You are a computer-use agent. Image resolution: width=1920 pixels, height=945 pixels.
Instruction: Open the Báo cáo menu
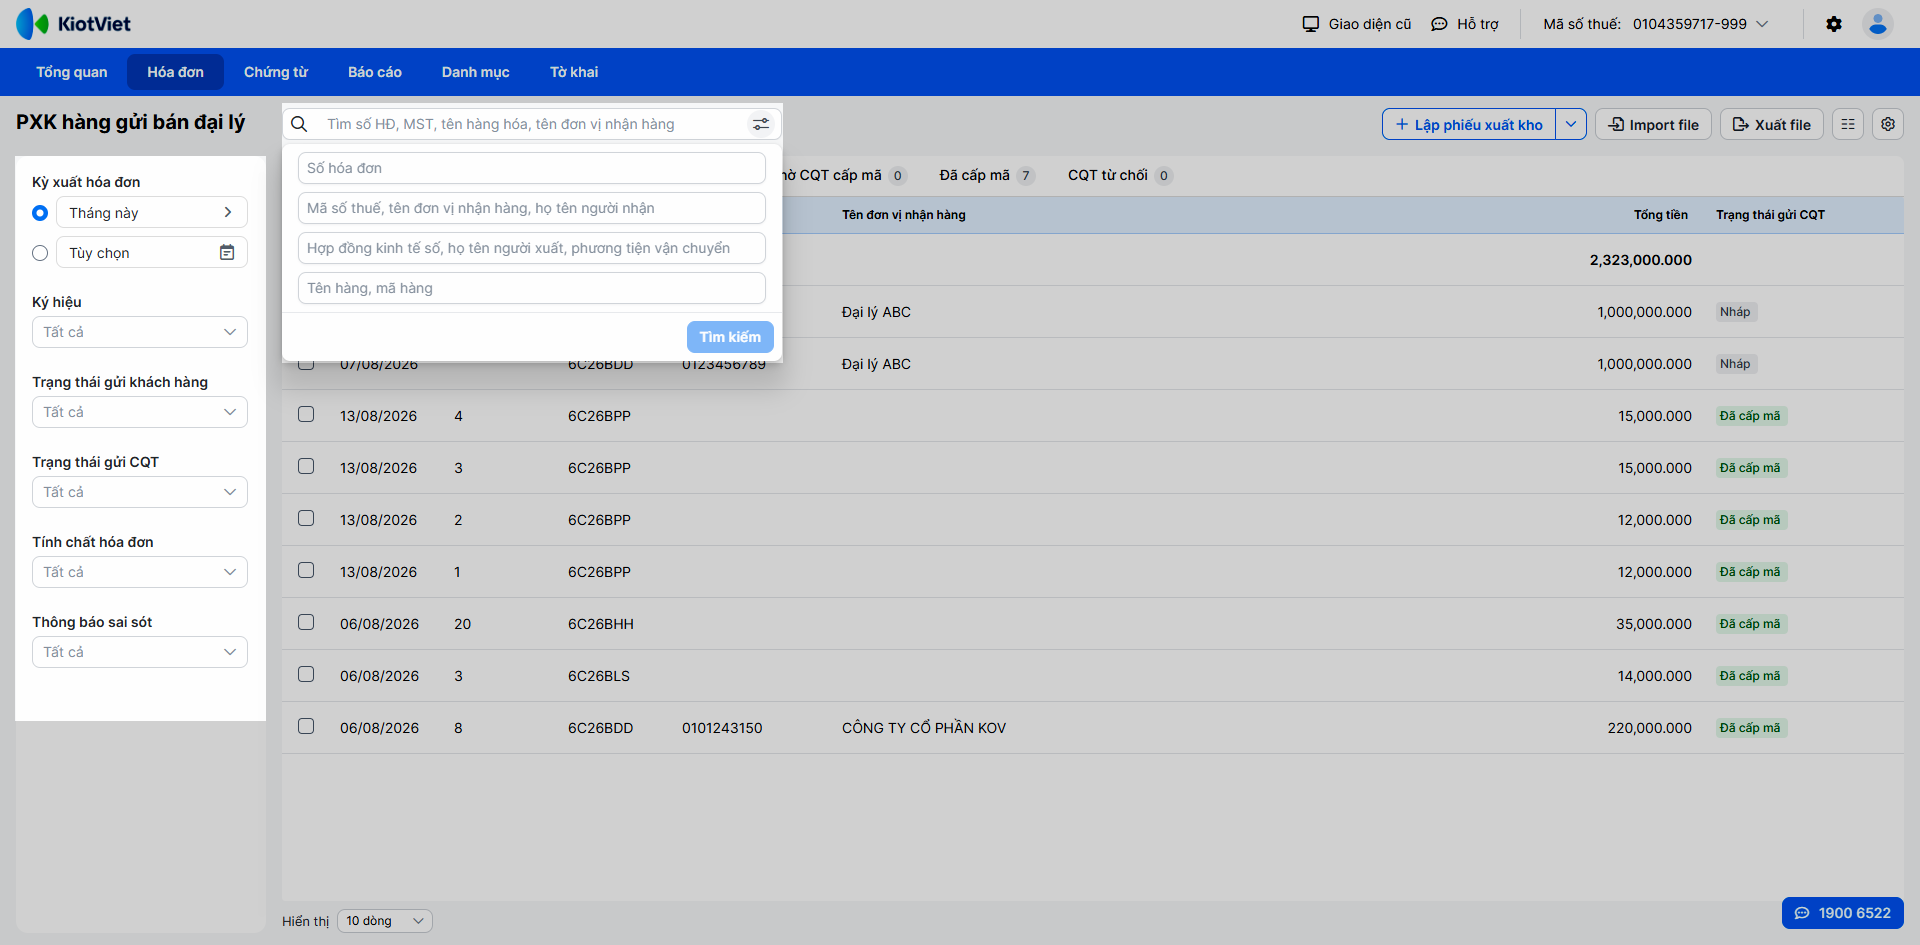coord(375,72)
